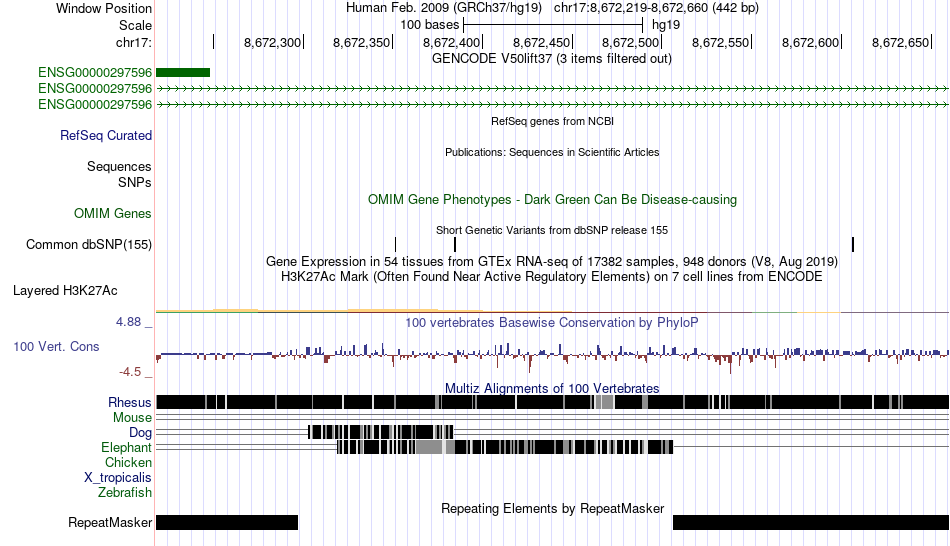Click the right RepeatMasker black block
The height and width of the screenshot is (546, 950).
811,522
